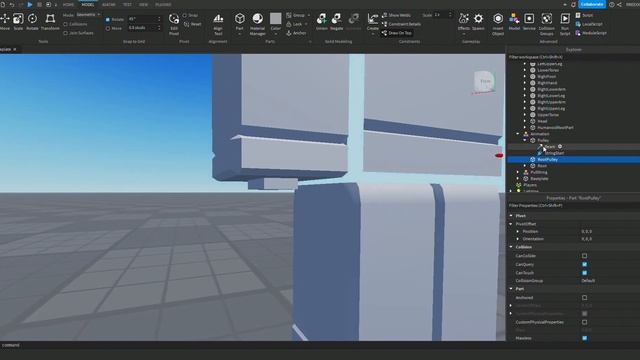Screen dimensions: 640x360
Task: Switch to the PLUGINS ribbon tab
Action: (163, 4)
